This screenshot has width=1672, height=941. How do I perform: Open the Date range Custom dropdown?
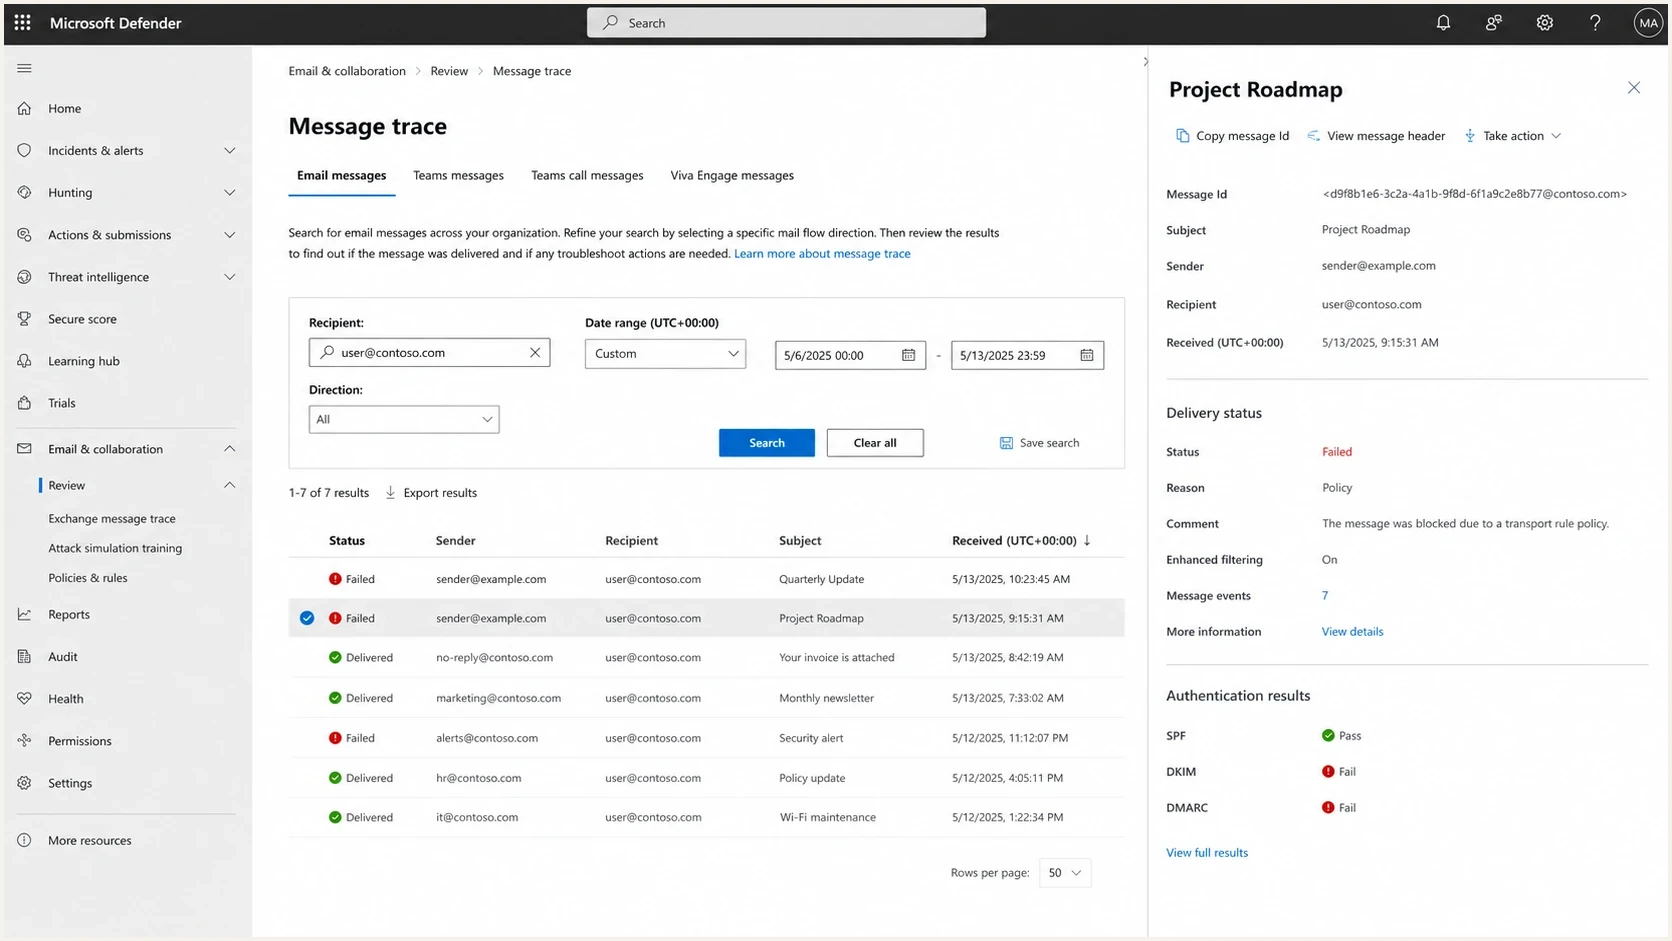pyautogui.click(x=665, y=353)
